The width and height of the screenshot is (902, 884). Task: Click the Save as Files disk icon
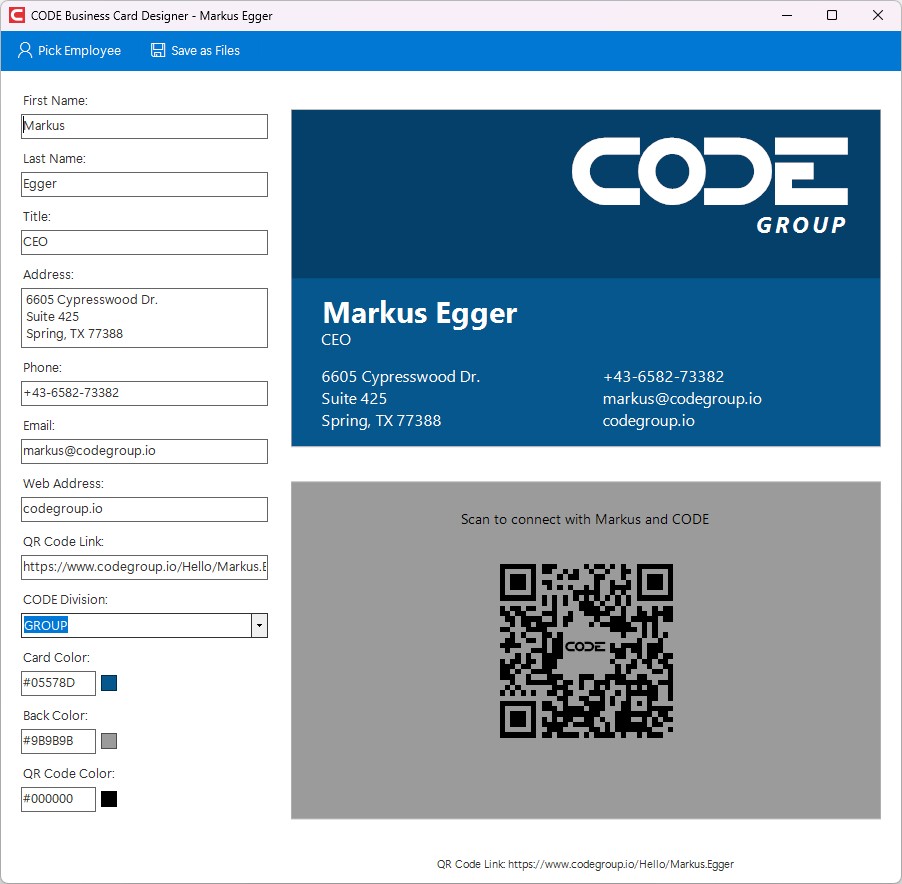coord(158,50)
